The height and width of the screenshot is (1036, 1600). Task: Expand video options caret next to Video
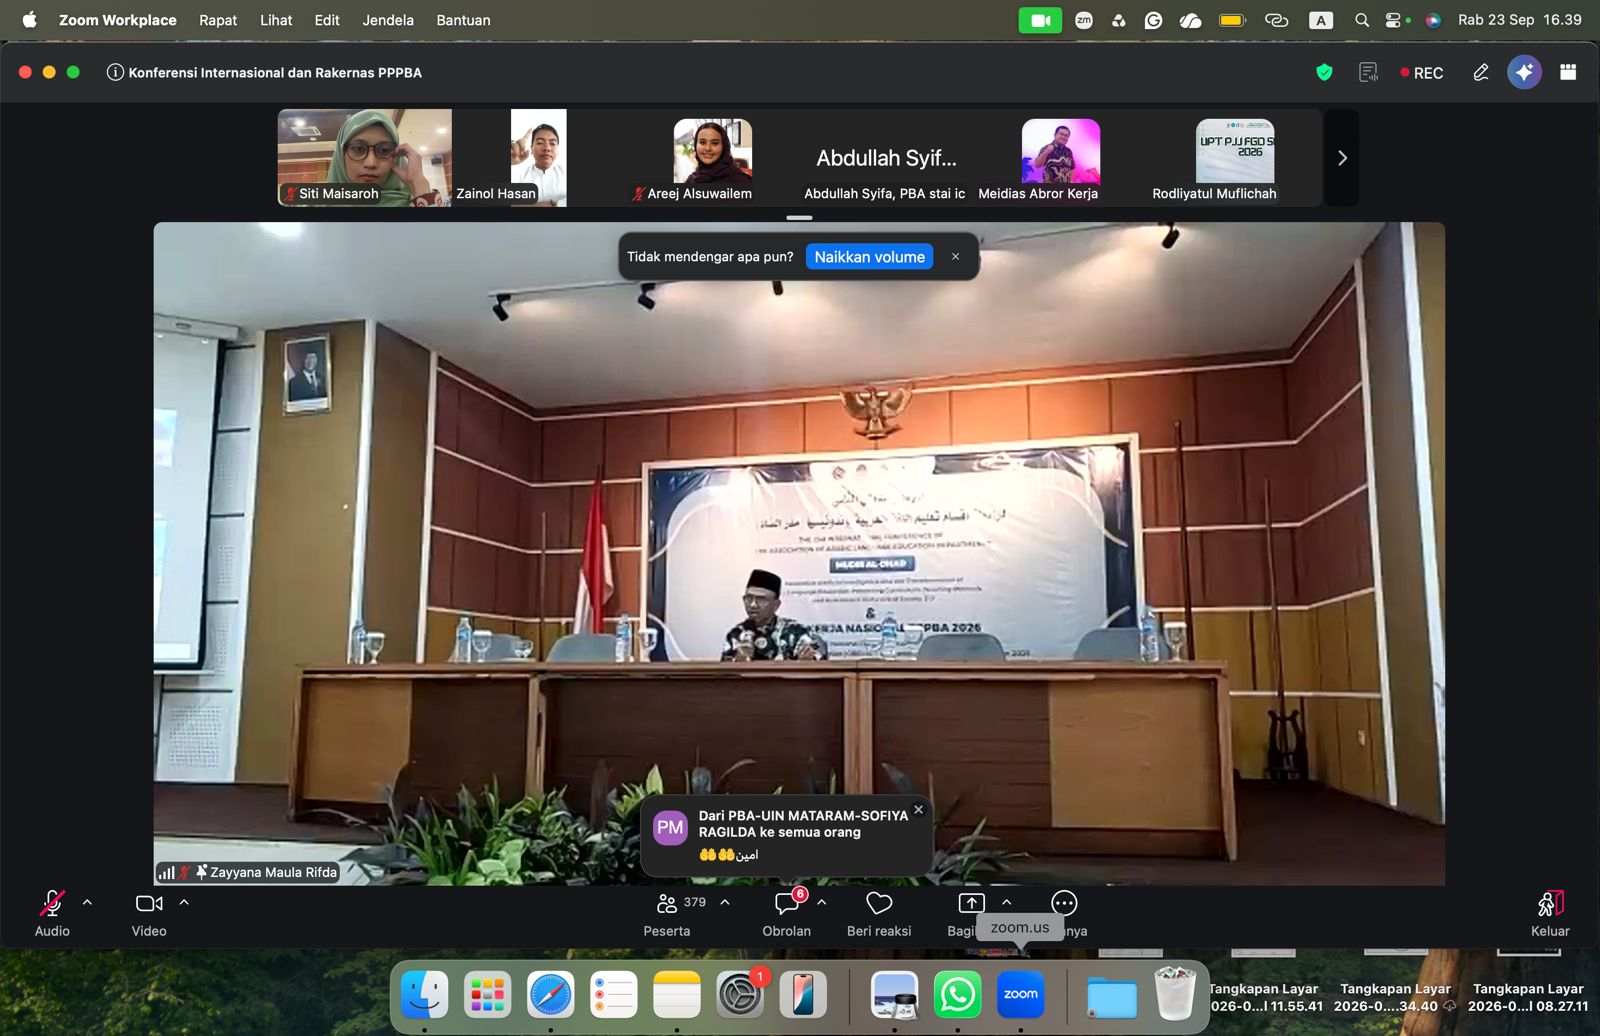184,902
